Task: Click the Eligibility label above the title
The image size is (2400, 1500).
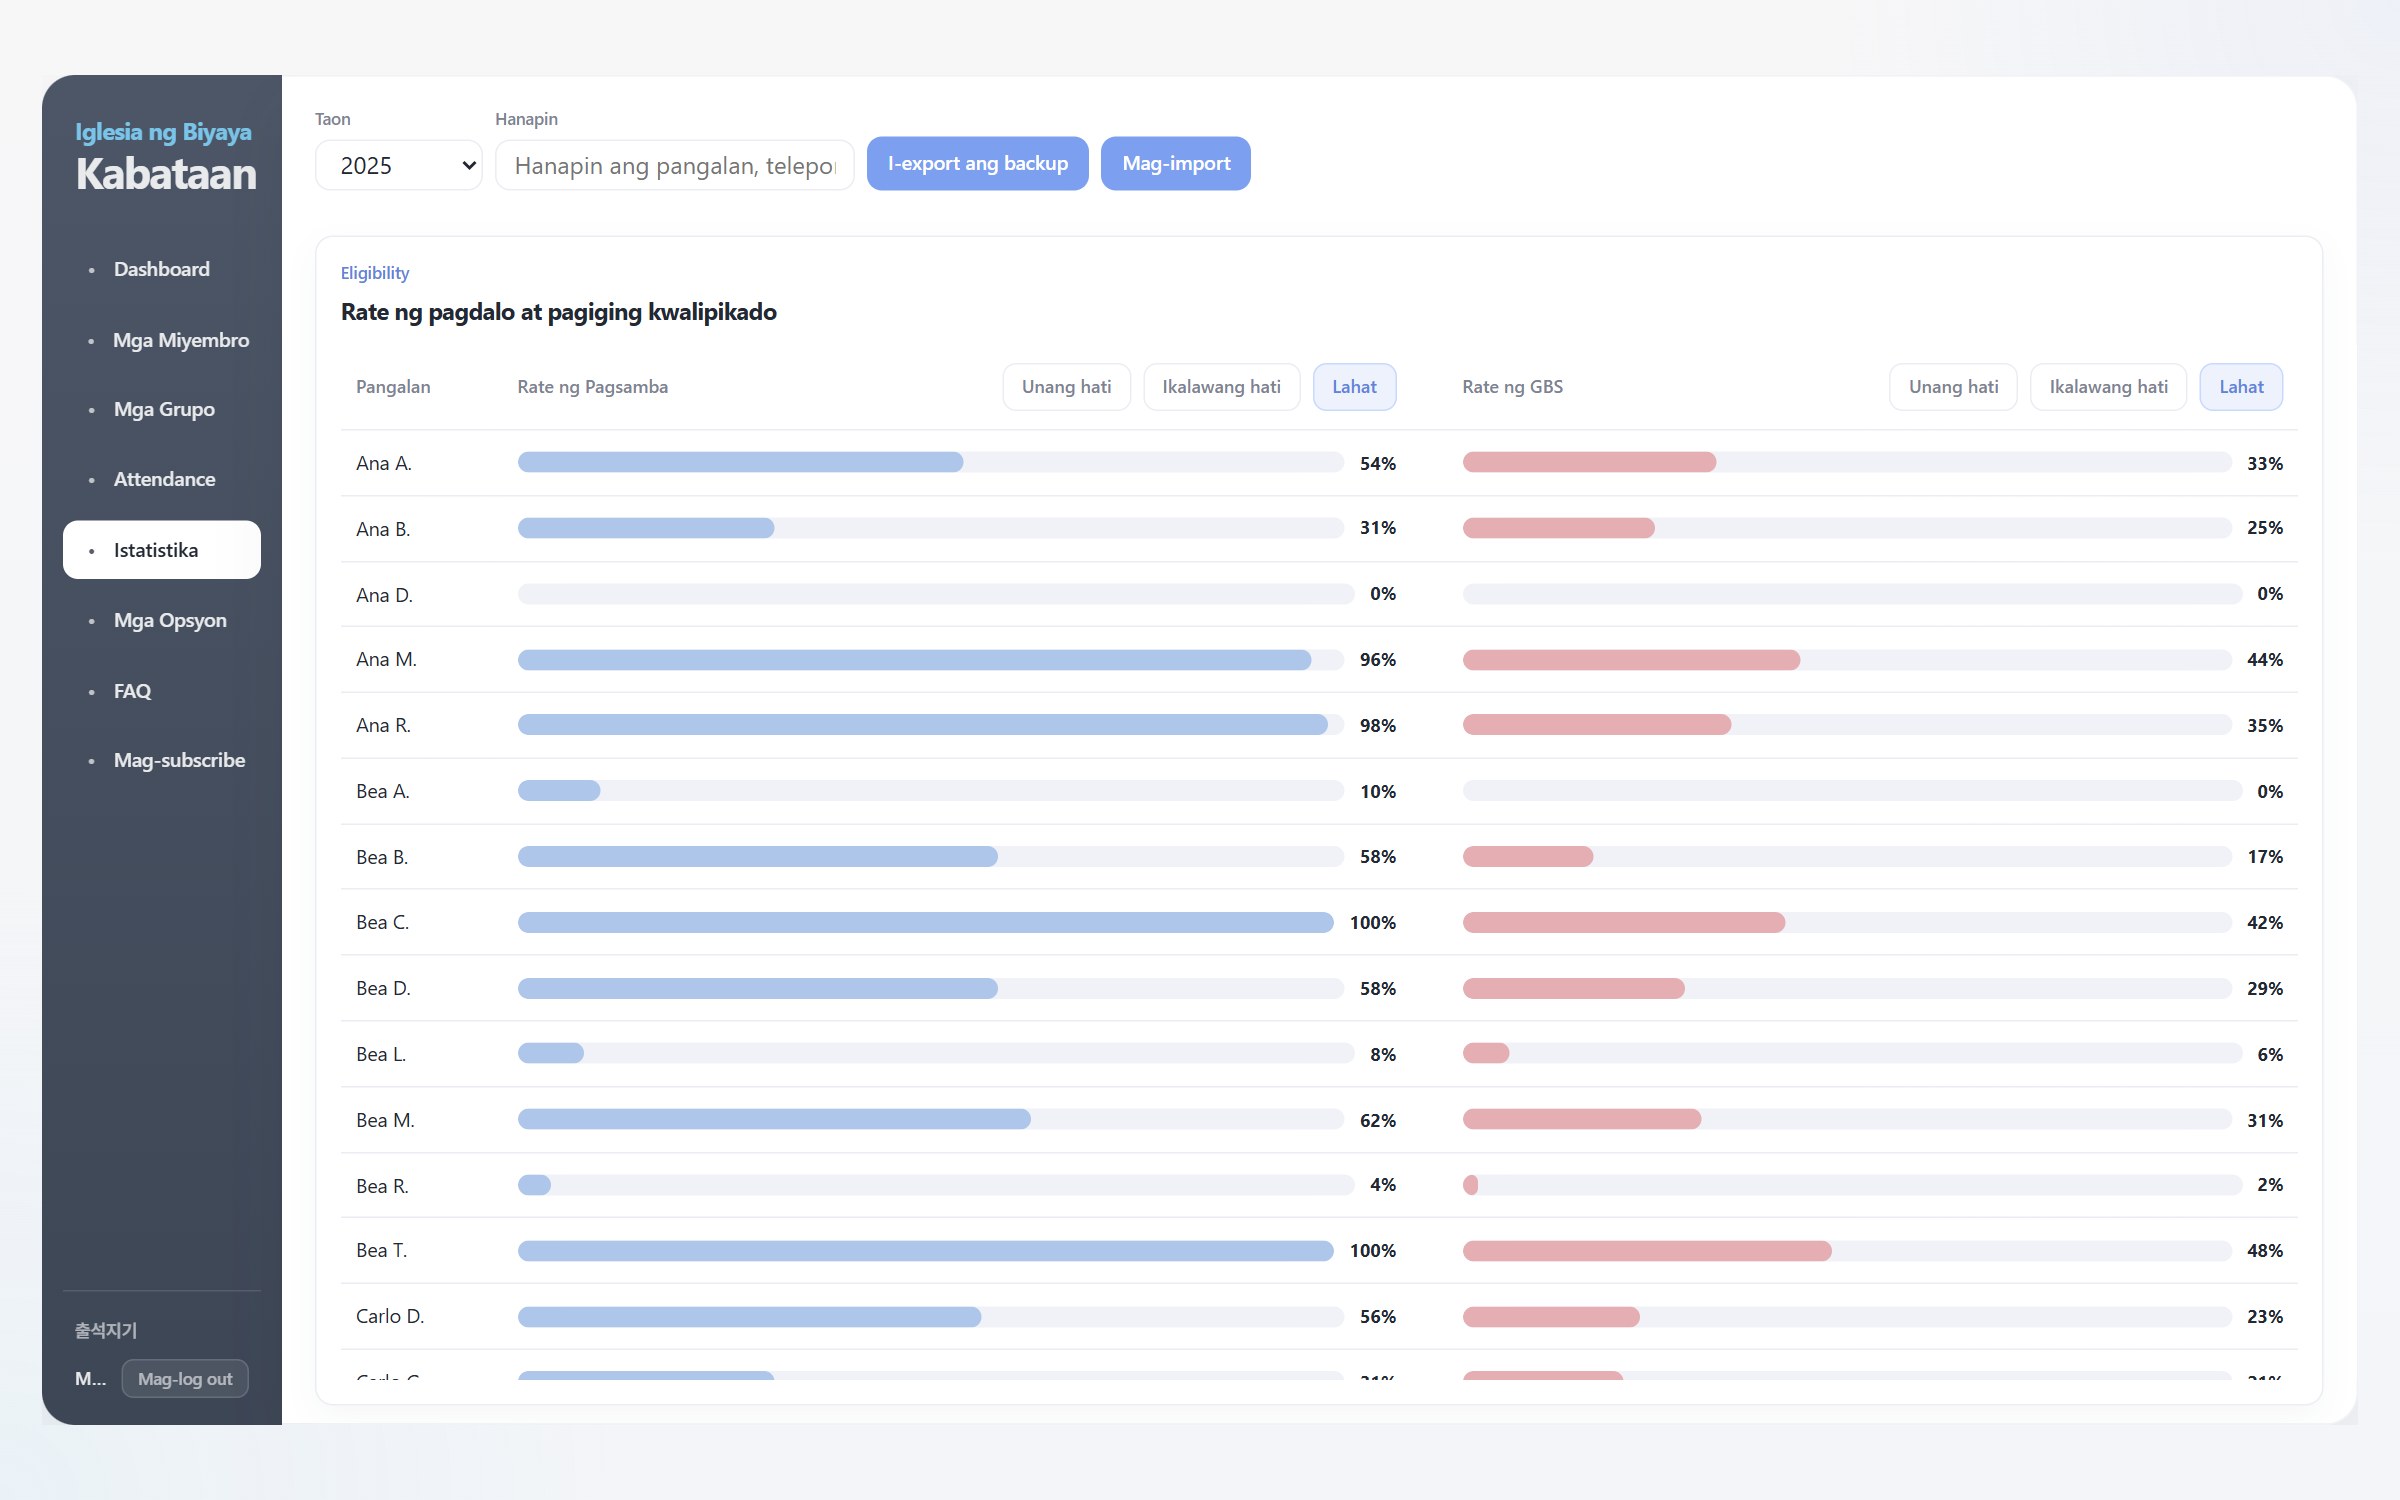Action: pos(375,273)
